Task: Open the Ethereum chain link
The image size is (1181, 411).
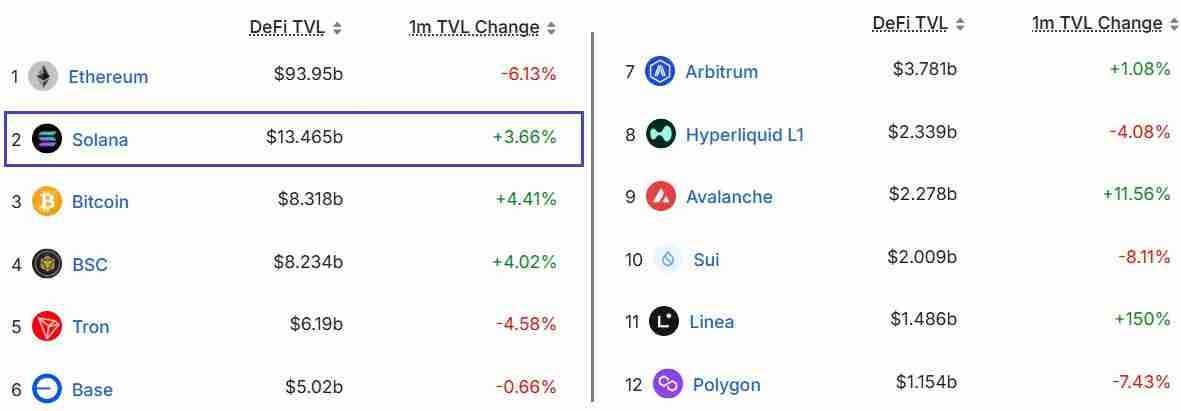Action: (108, 77)
